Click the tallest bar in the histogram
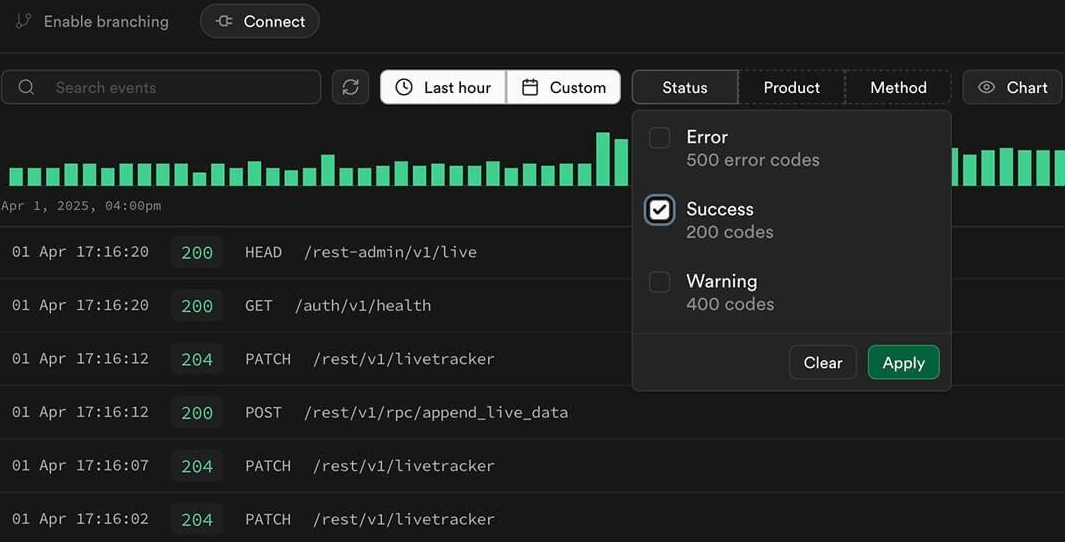Screen dimensions: 1065x542 pos(602,159)
